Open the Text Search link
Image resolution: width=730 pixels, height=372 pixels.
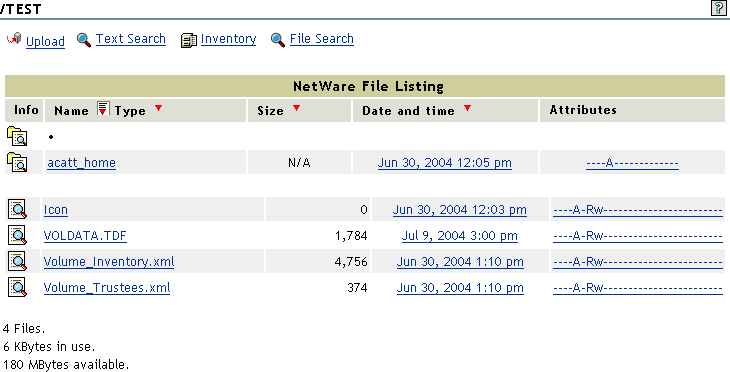point(131,39)
